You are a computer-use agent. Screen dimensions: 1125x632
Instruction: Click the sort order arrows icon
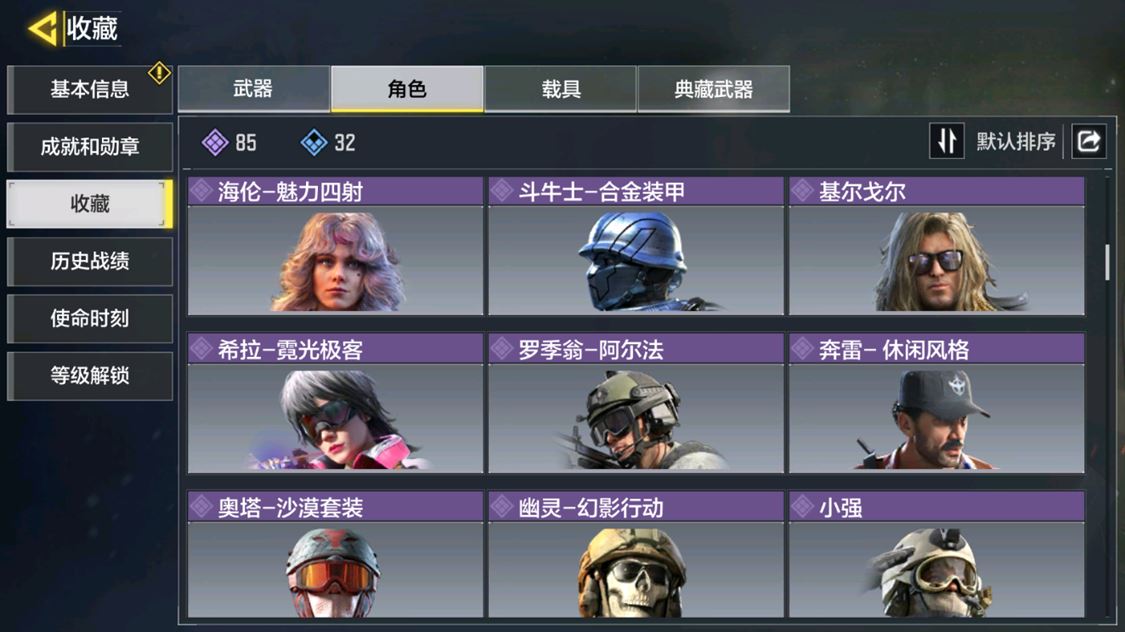coord(947,141)
